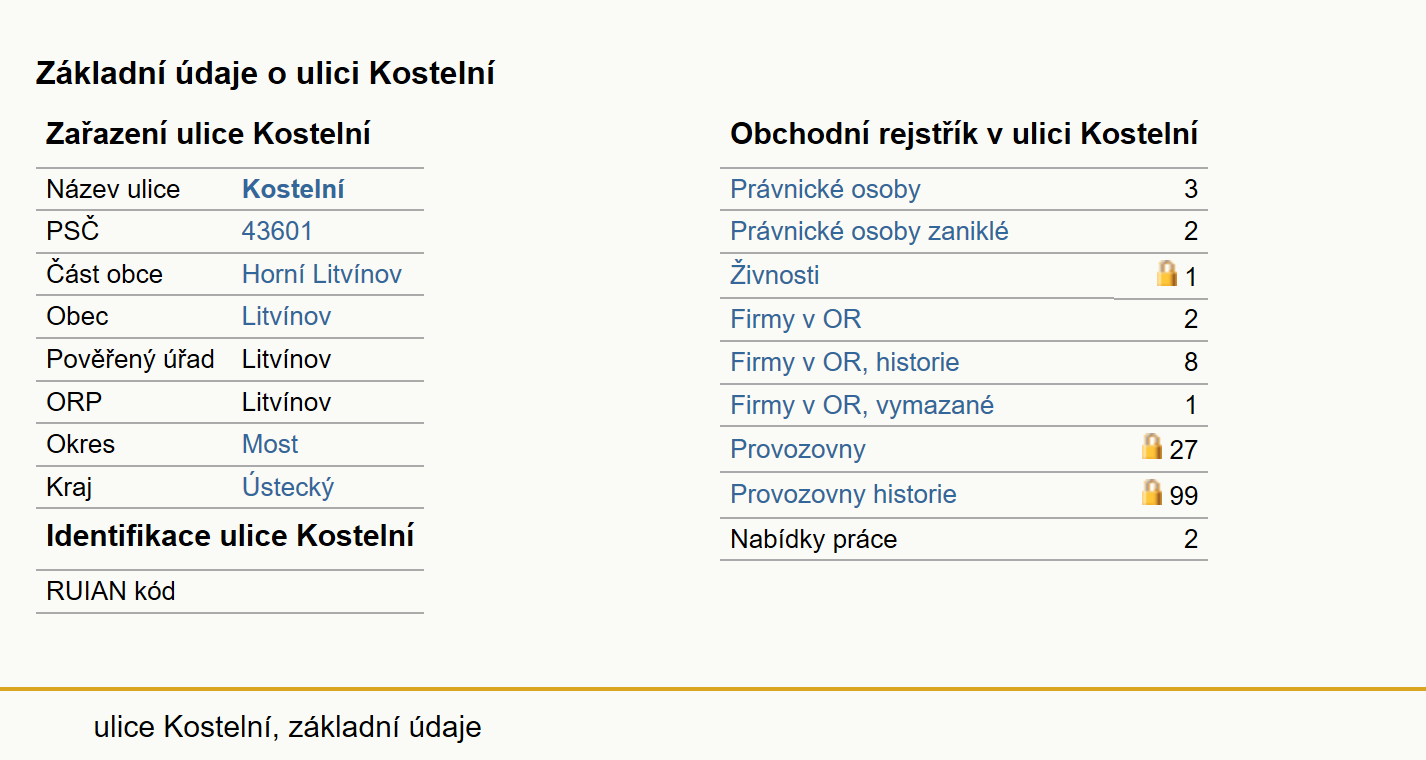The width and height of the screenshot is (1426, 760).
Task: Click the Základní údaje o ulici Kostelní heading
Action: [265, 73]
